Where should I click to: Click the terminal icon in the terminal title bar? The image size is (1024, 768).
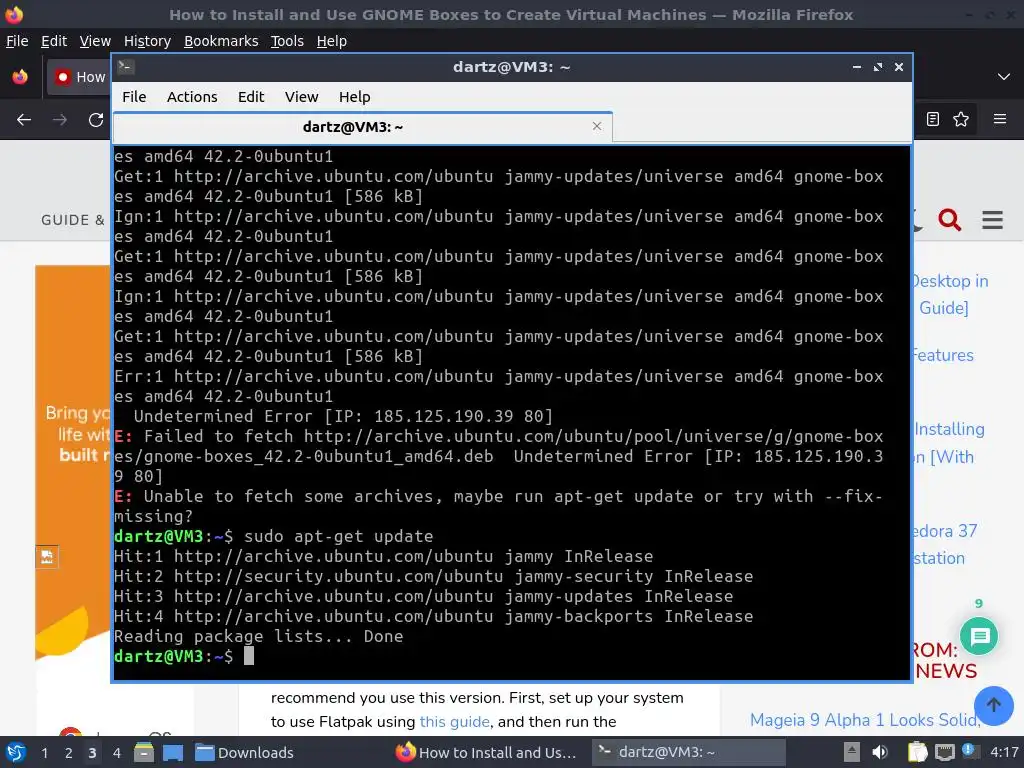tap(126, 67)
